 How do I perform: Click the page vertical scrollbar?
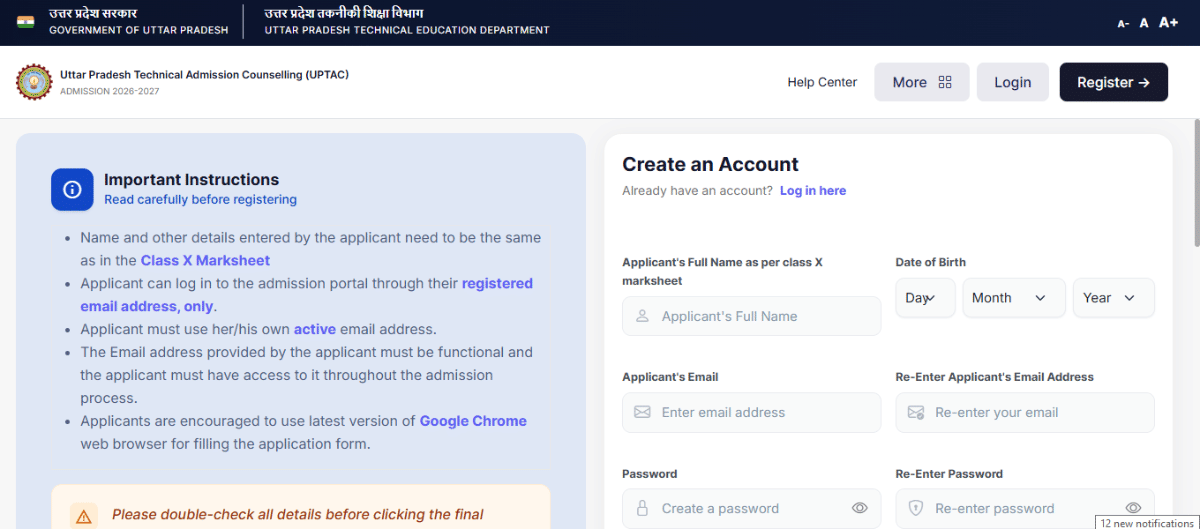[1195, 183]
